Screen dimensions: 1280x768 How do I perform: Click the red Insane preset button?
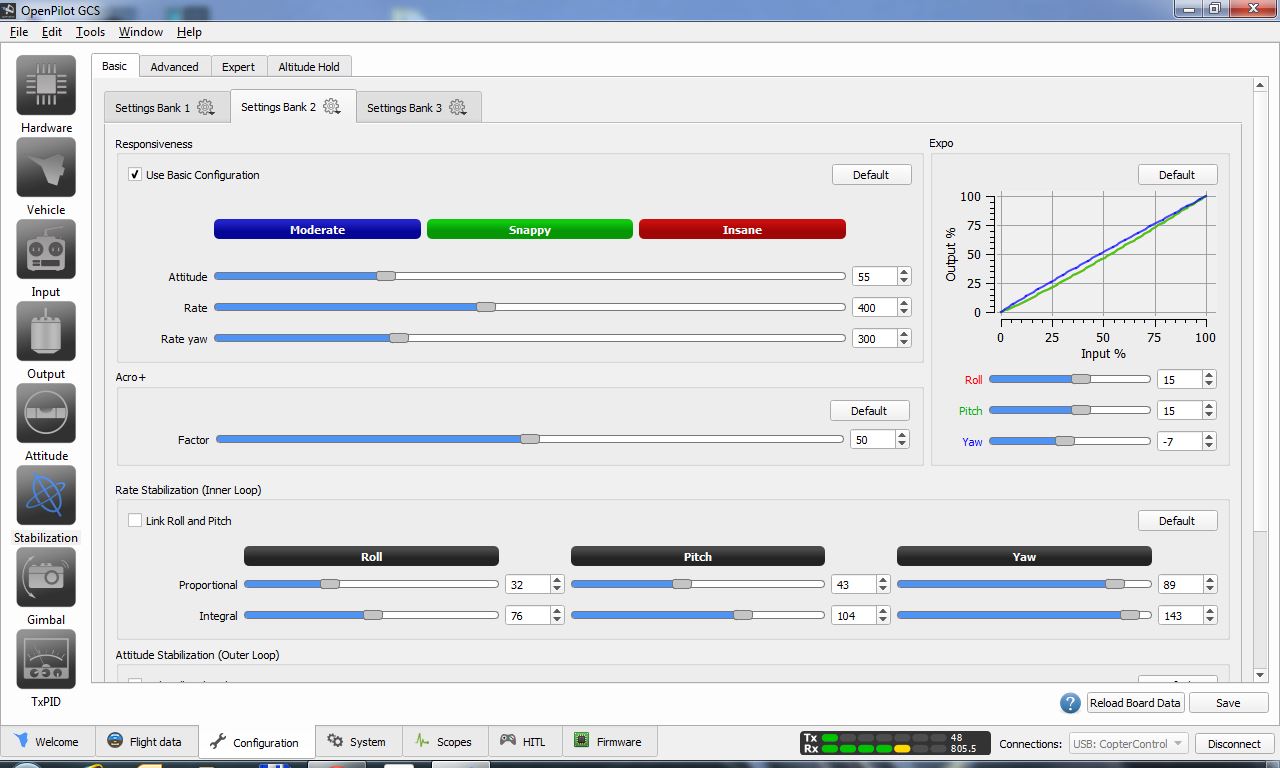click(742, 230)
